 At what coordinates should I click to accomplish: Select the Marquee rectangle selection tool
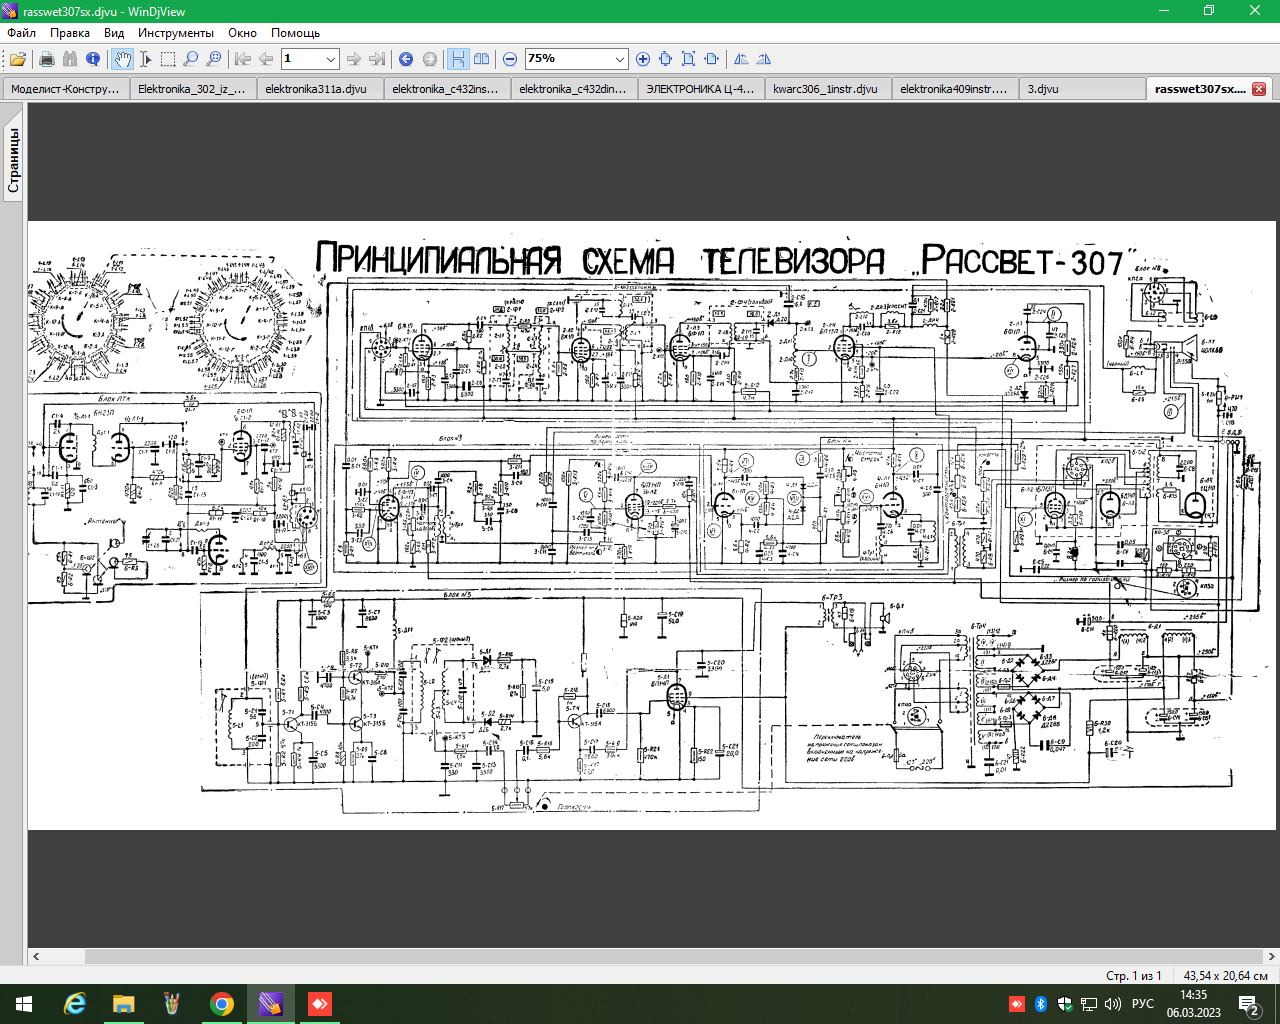[168, 59]
